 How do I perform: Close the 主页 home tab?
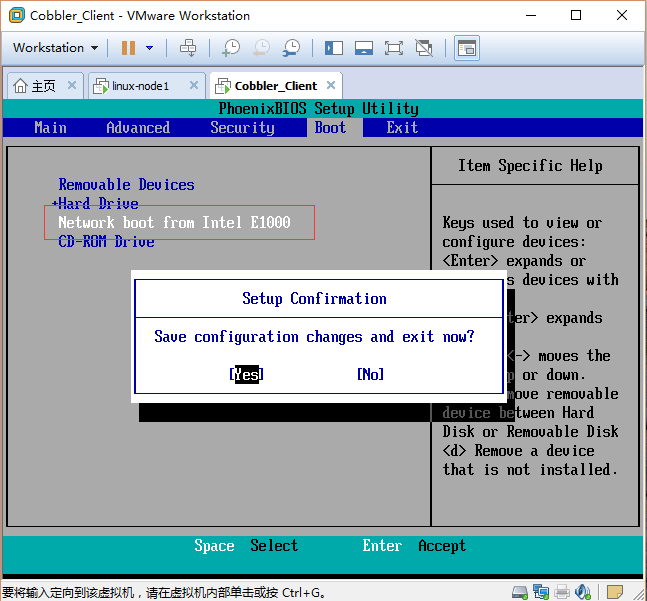coord(72,85)
